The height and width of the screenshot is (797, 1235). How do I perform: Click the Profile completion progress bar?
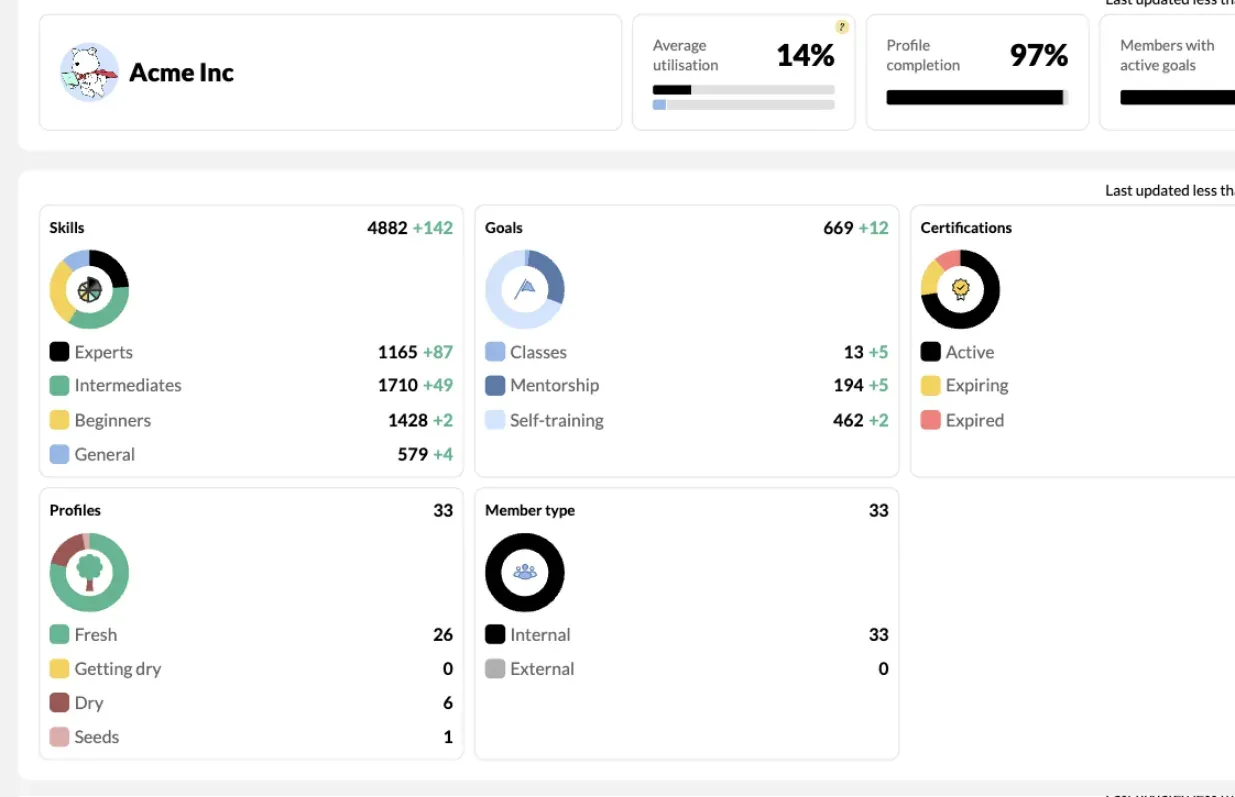click(977, 97)
